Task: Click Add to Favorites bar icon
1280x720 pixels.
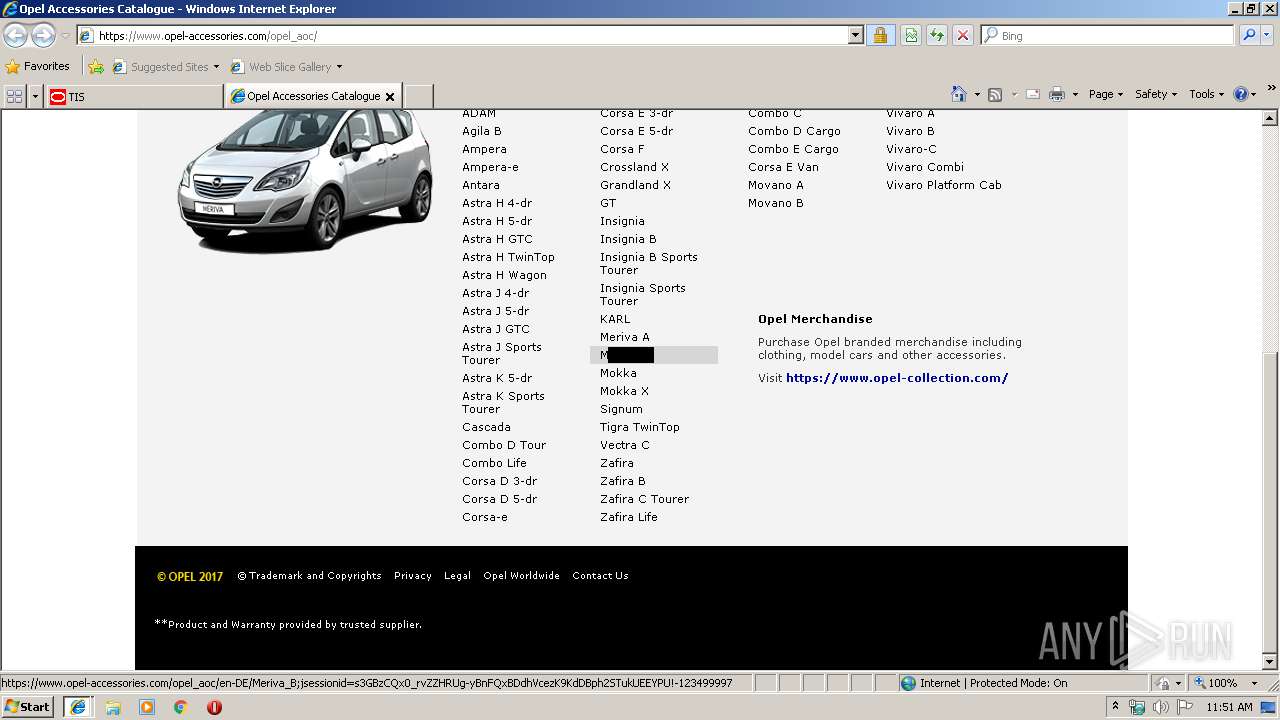Action: pos(96,67)
